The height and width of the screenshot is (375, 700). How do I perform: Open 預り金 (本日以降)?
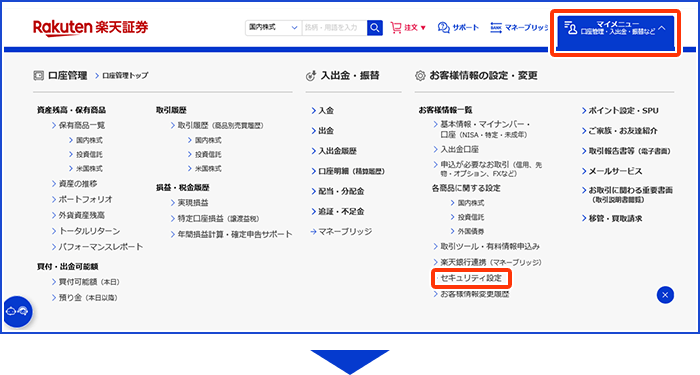85,298
